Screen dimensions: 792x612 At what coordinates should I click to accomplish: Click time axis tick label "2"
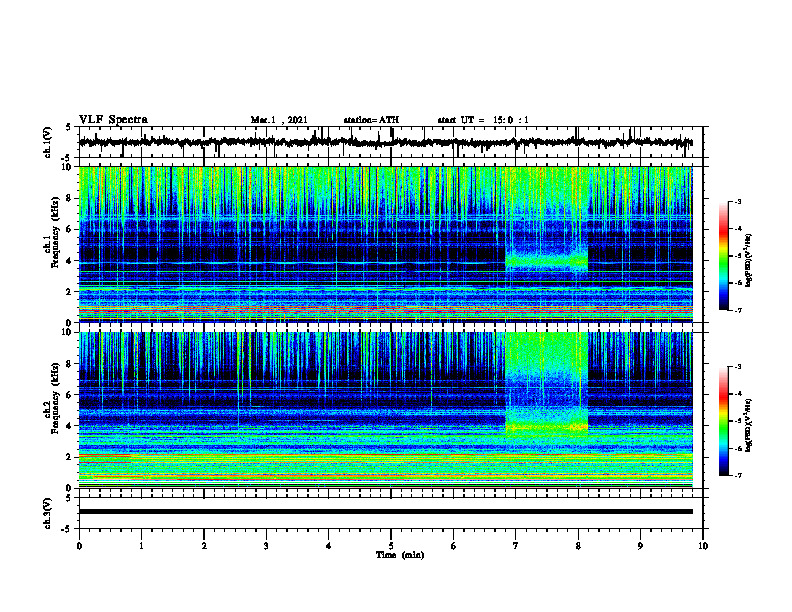(204, 546)
